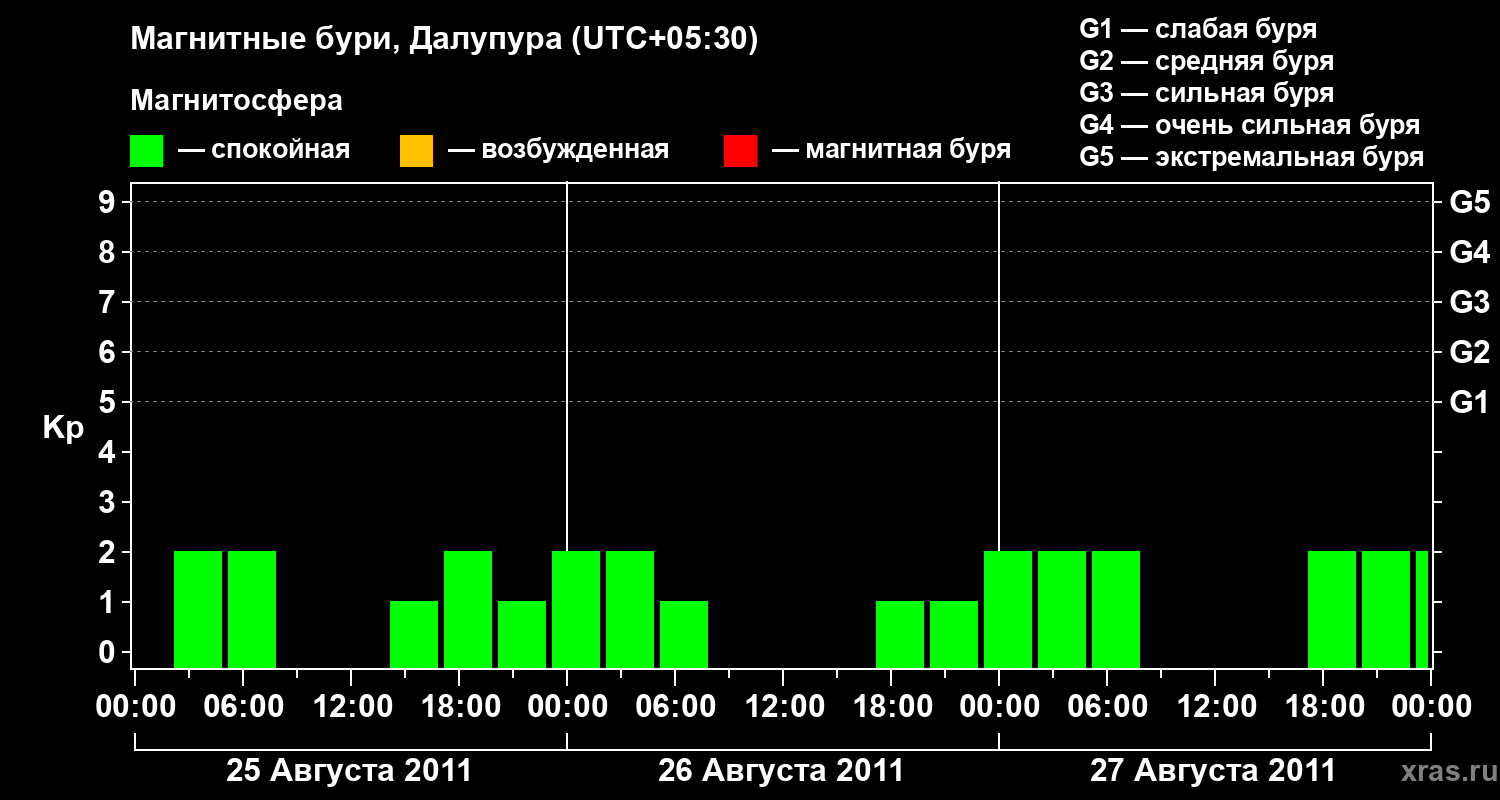Click the 'G3 — сильная буря' legend text

[1207, 93]
